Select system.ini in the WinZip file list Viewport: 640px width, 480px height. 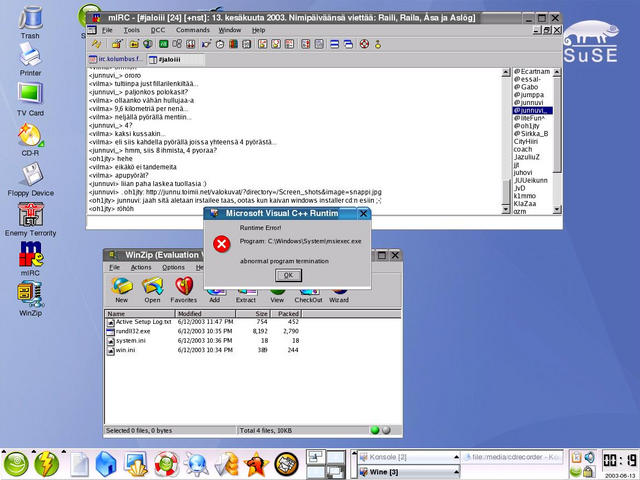click(131, 341)
